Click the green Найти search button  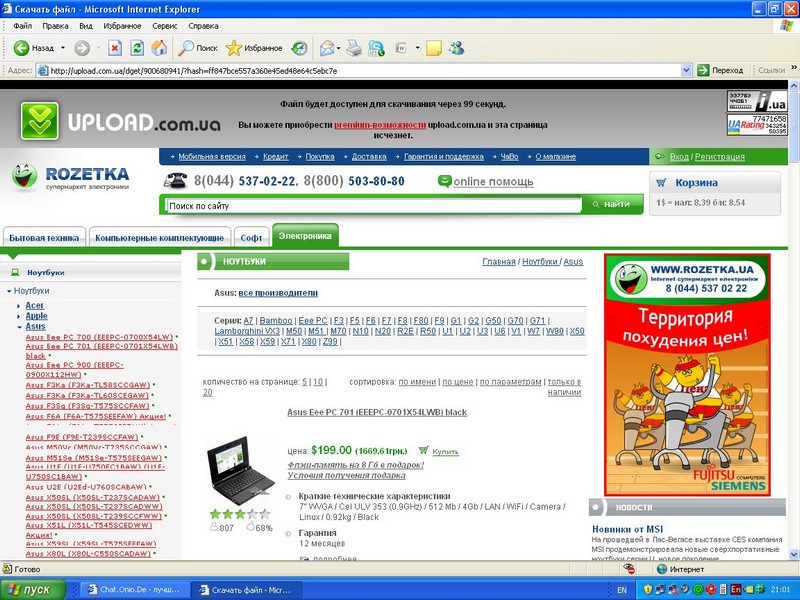coord(612,205)
